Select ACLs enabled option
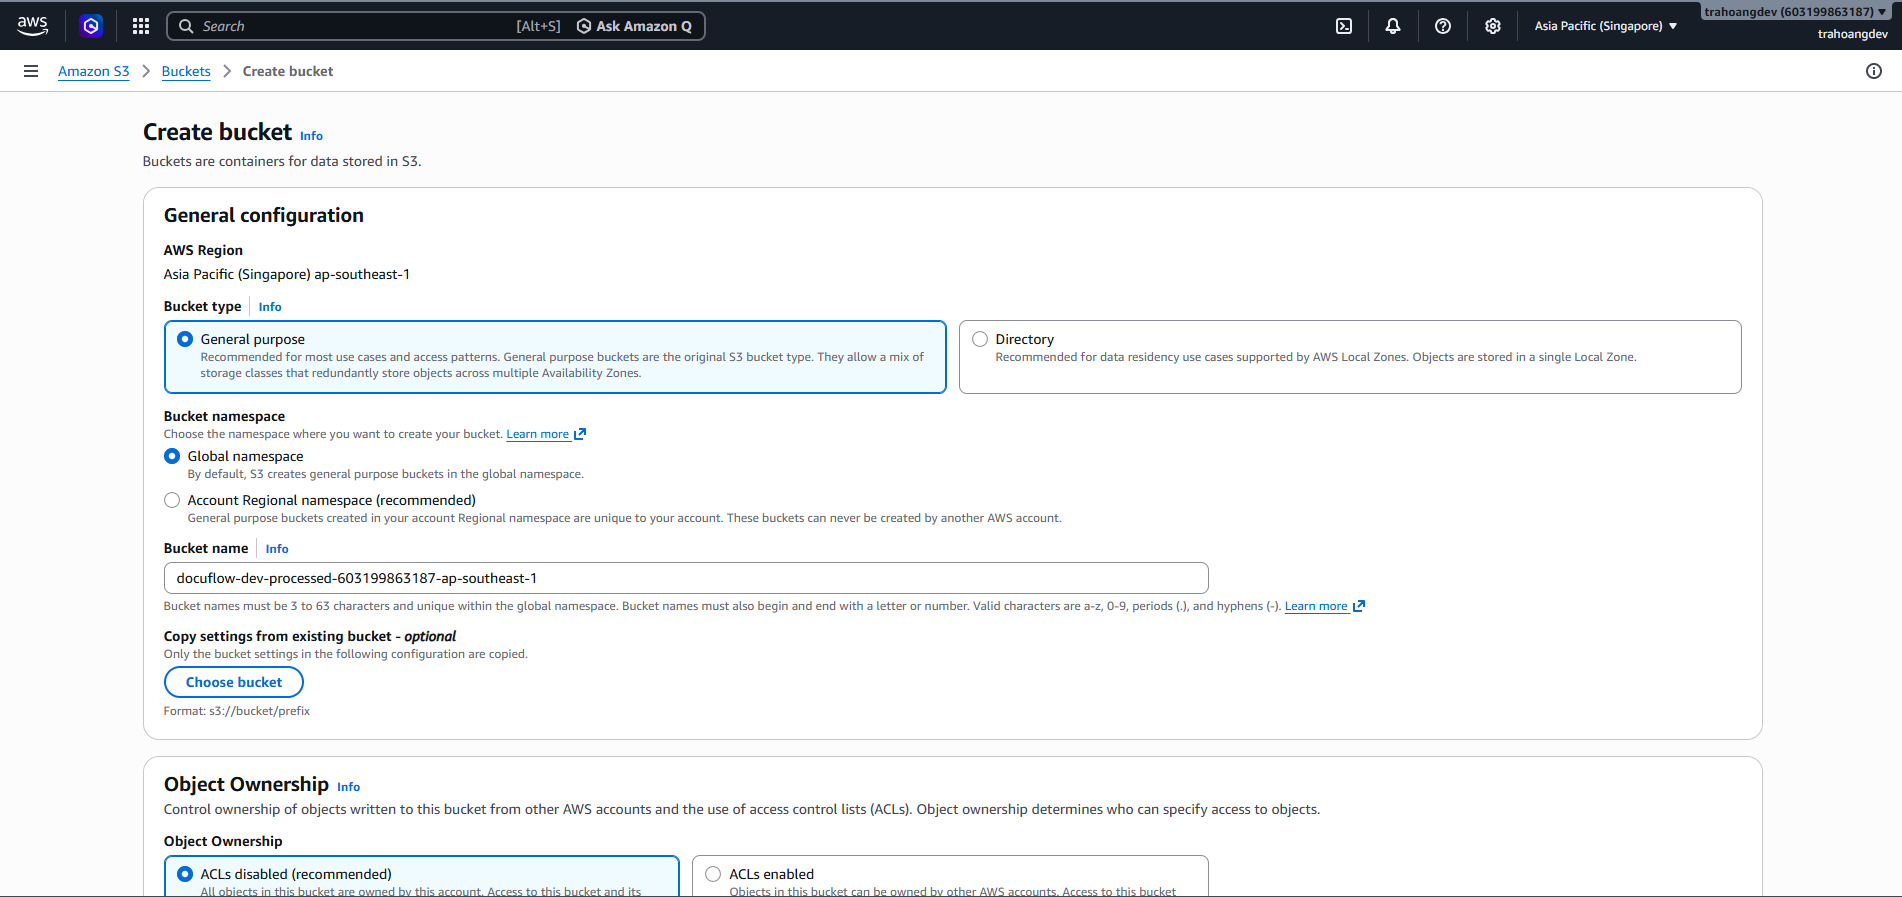This screenshot has width=1902, height=897. [x=713, y=874]
